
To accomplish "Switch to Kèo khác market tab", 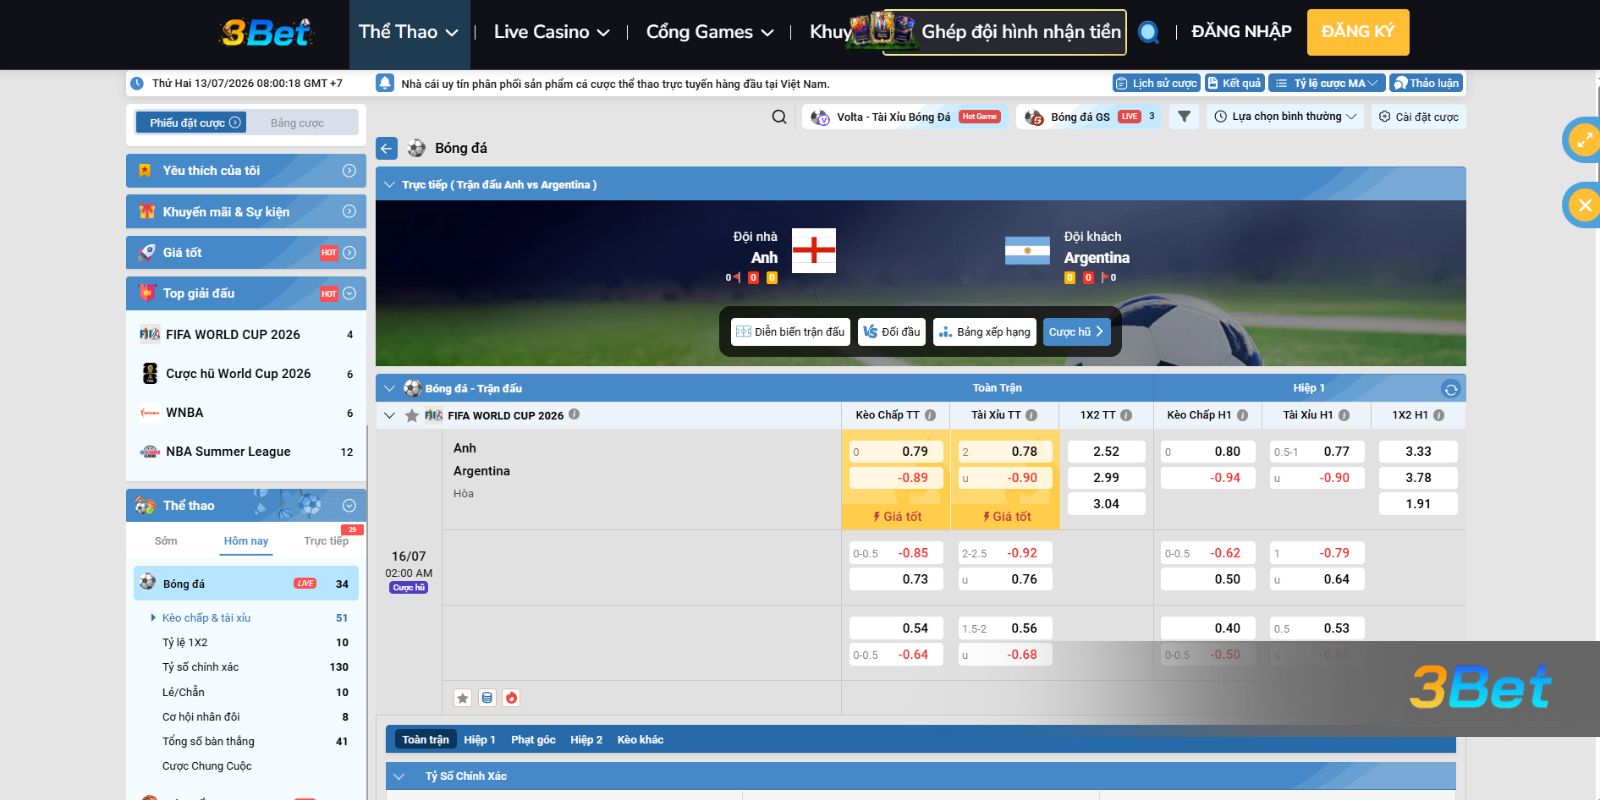I will pos(640,740).
